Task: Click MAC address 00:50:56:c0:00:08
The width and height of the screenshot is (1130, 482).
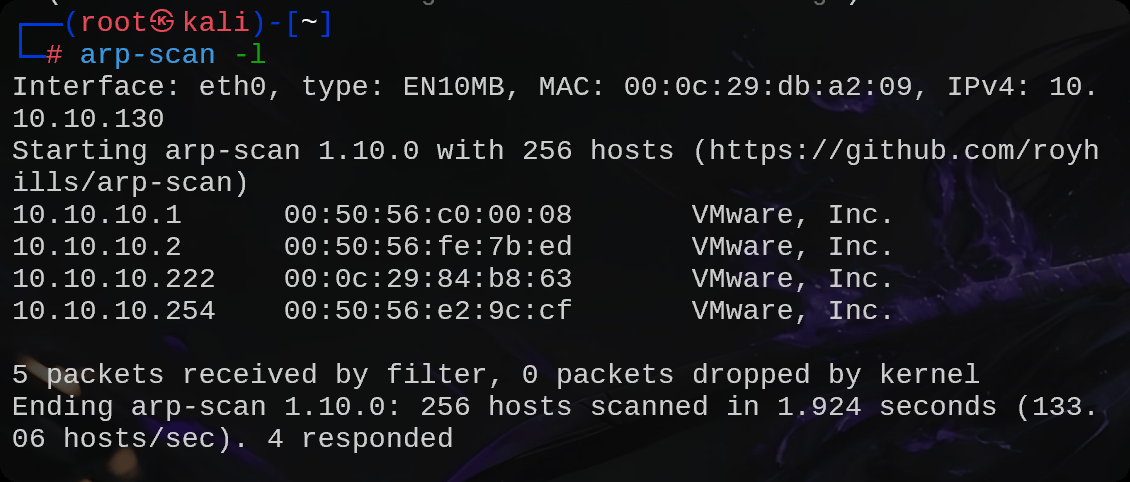Action: 428,215
